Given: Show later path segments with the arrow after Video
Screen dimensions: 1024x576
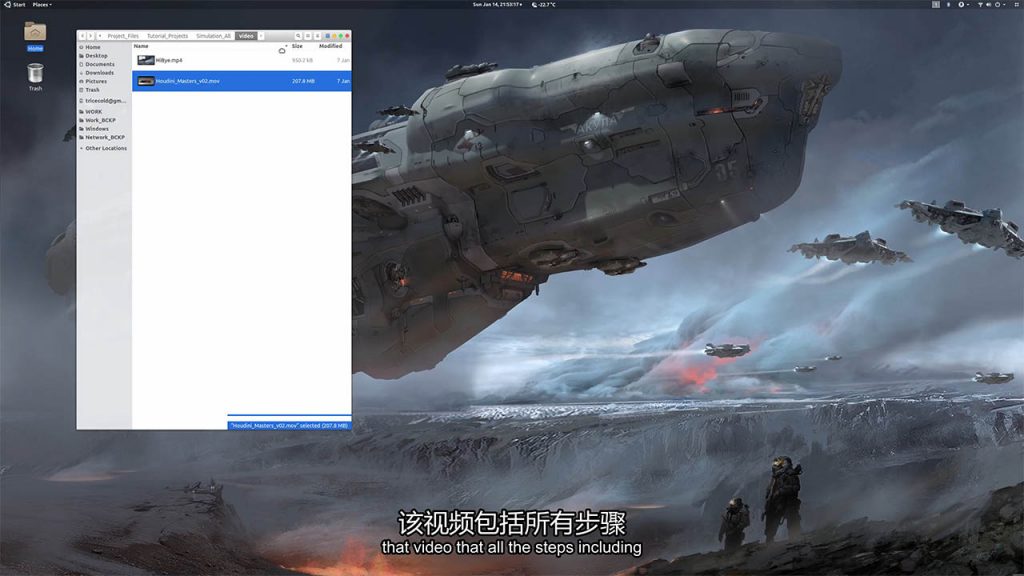Looking at the screenshot, I should pos(261,36).
